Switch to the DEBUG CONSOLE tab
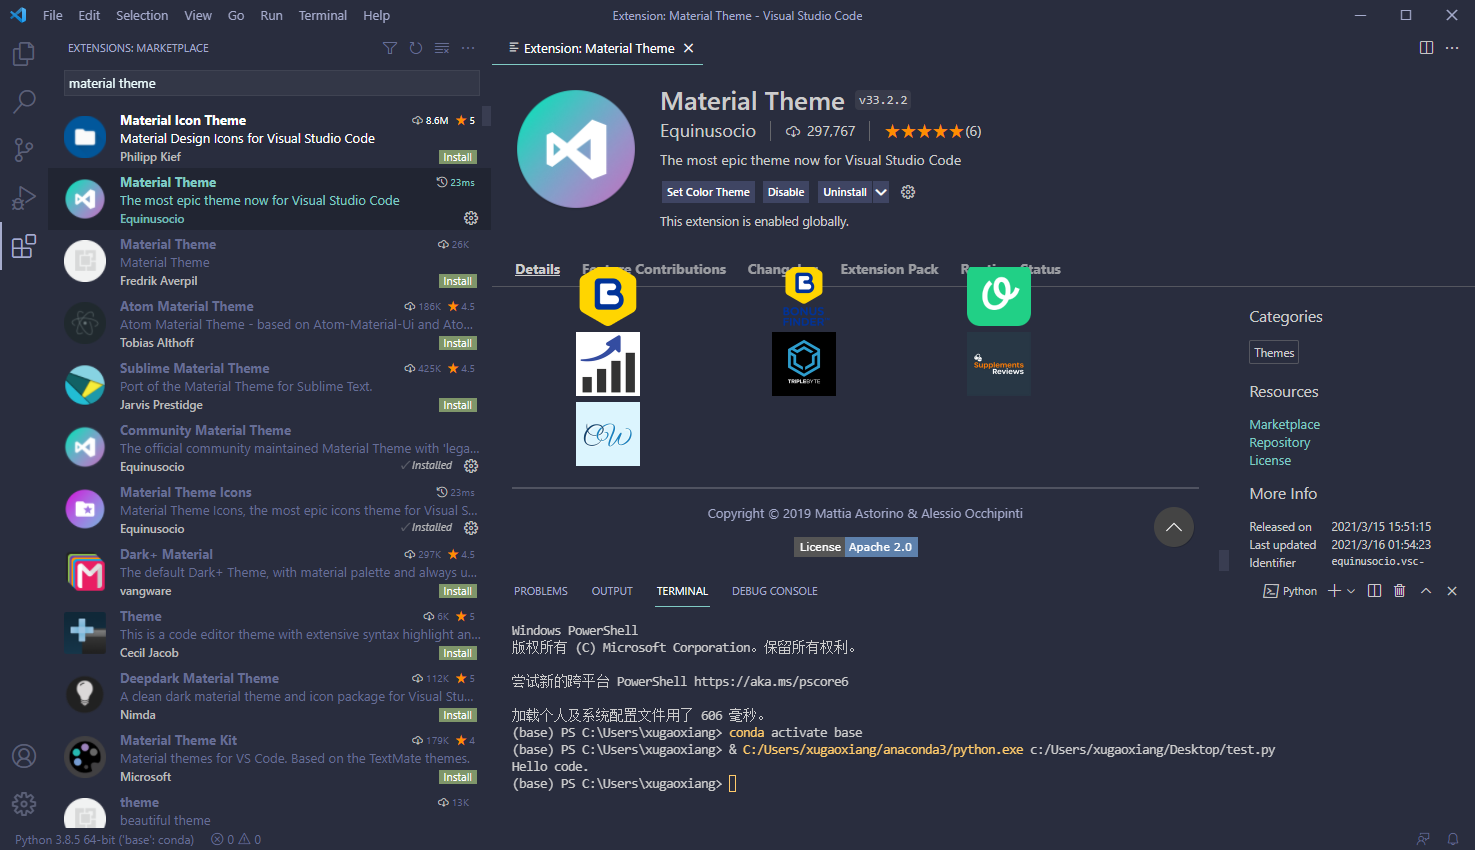 pyautogui.click(x=775, y=591)
